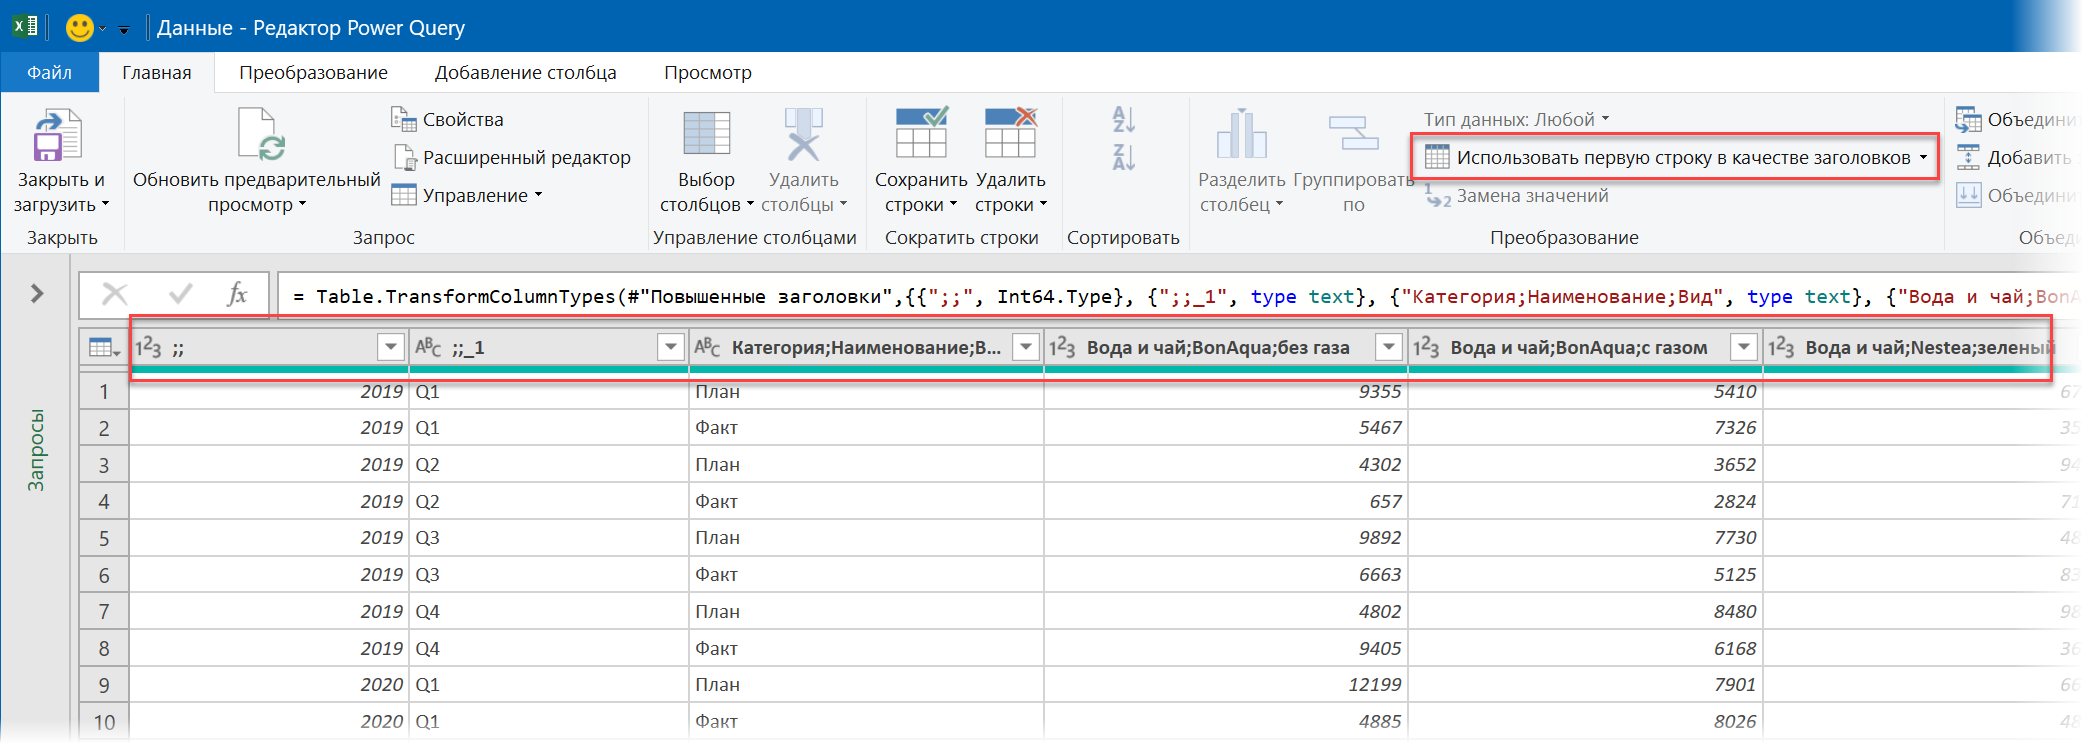Viewport: 2083px width, 744px height.
Task: Click Merge Queries (Объединить) top icon
Action: (1968, 120)
